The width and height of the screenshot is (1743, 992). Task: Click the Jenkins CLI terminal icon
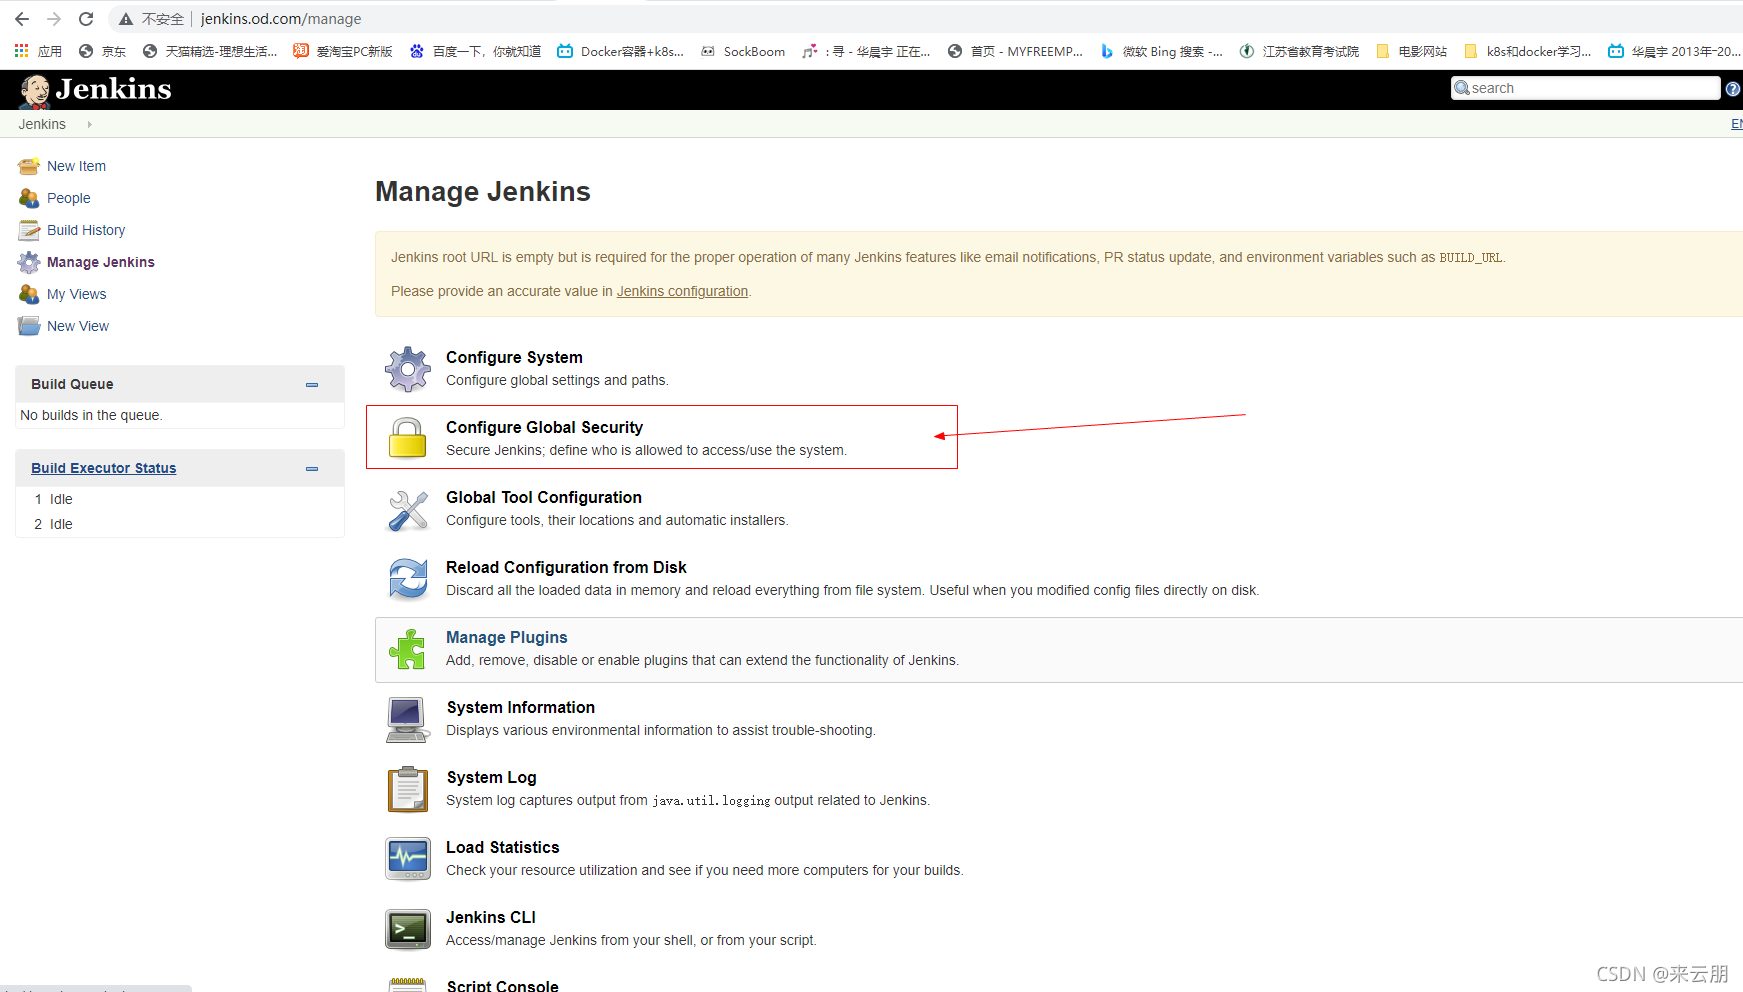408,929
